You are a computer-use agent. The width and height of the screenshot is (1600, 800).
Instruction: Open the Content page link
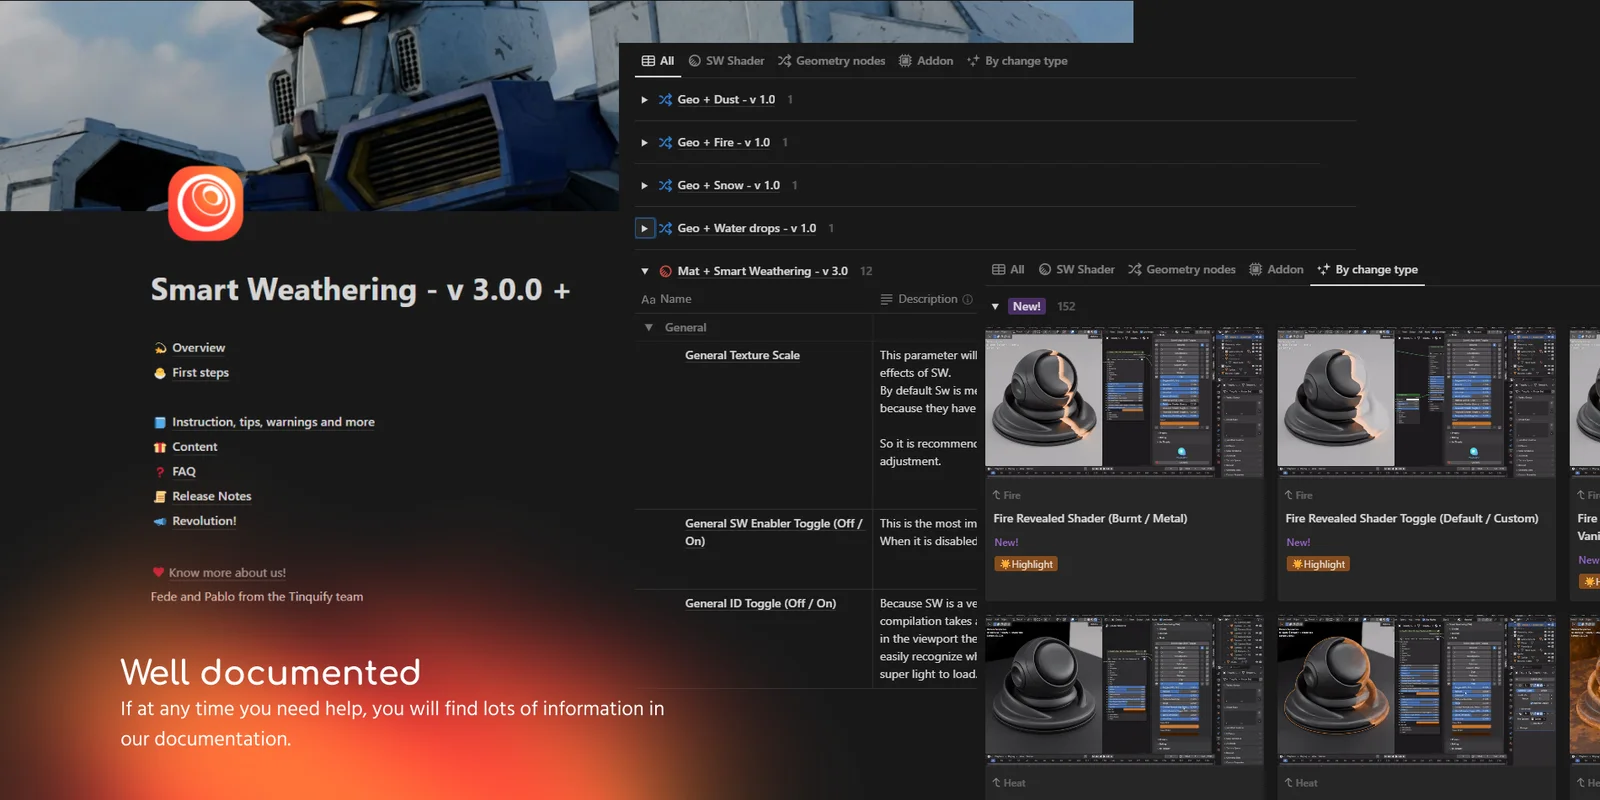coord(194,447)
